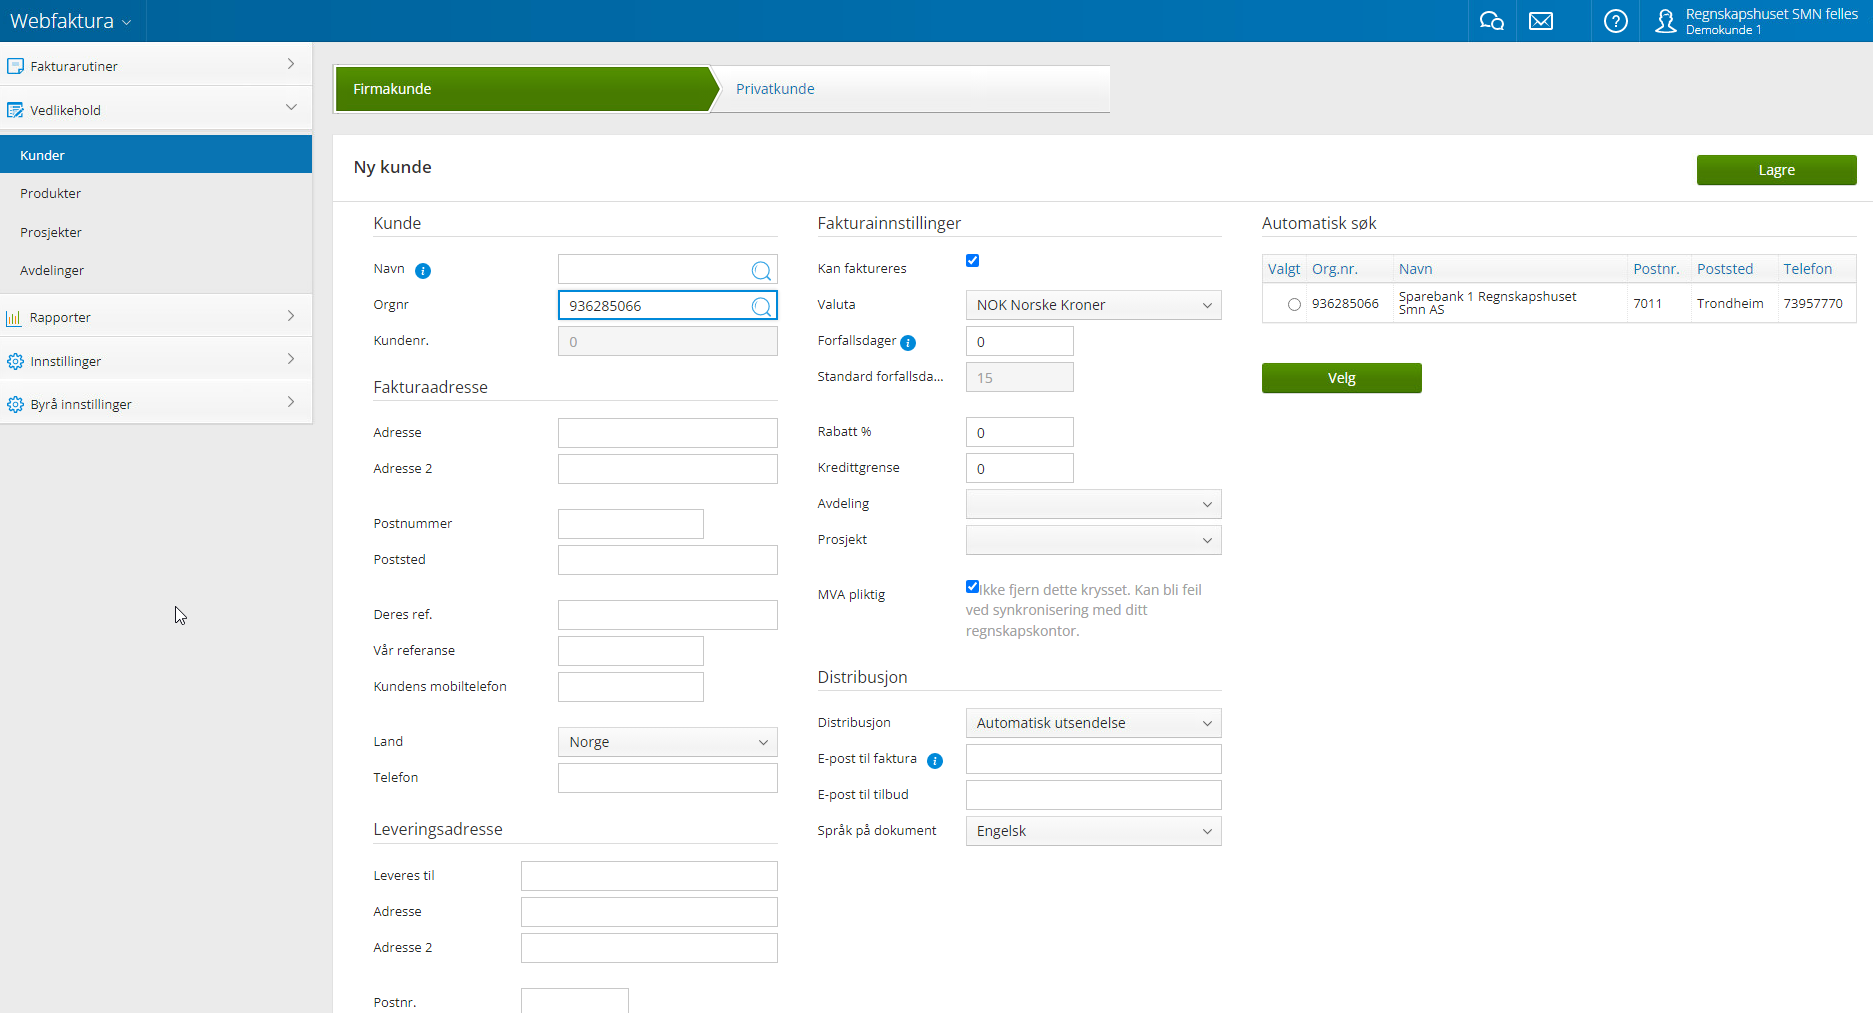Image resolution: width=1873 pixels, height=1013 pixels.
Task: Open the chat messages icon in header
Action: (1491, 21)
